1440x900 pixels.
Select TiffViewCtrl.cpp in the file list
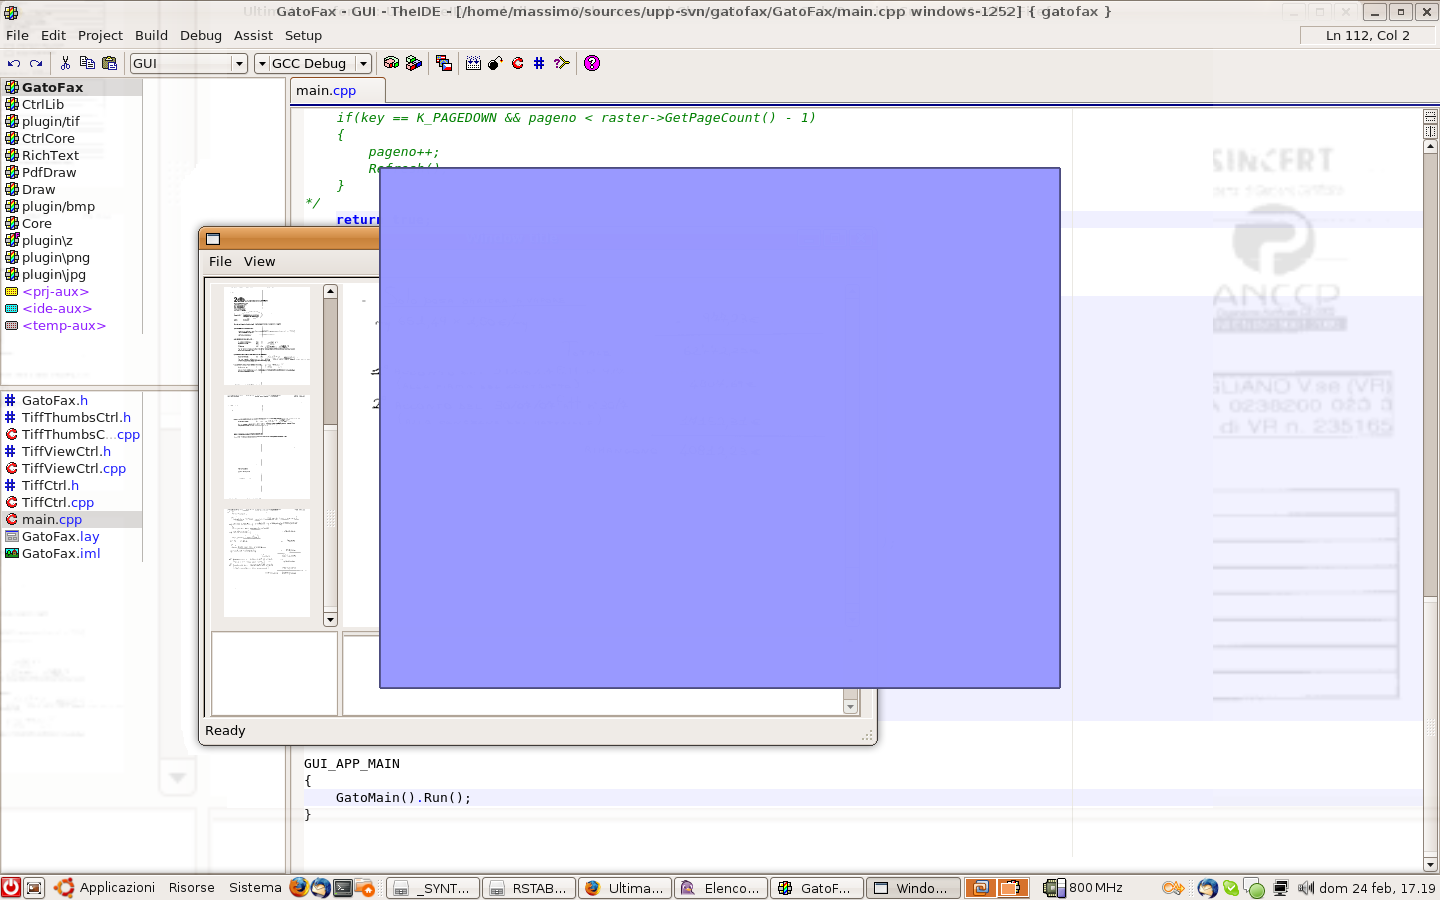coord(74,468)
